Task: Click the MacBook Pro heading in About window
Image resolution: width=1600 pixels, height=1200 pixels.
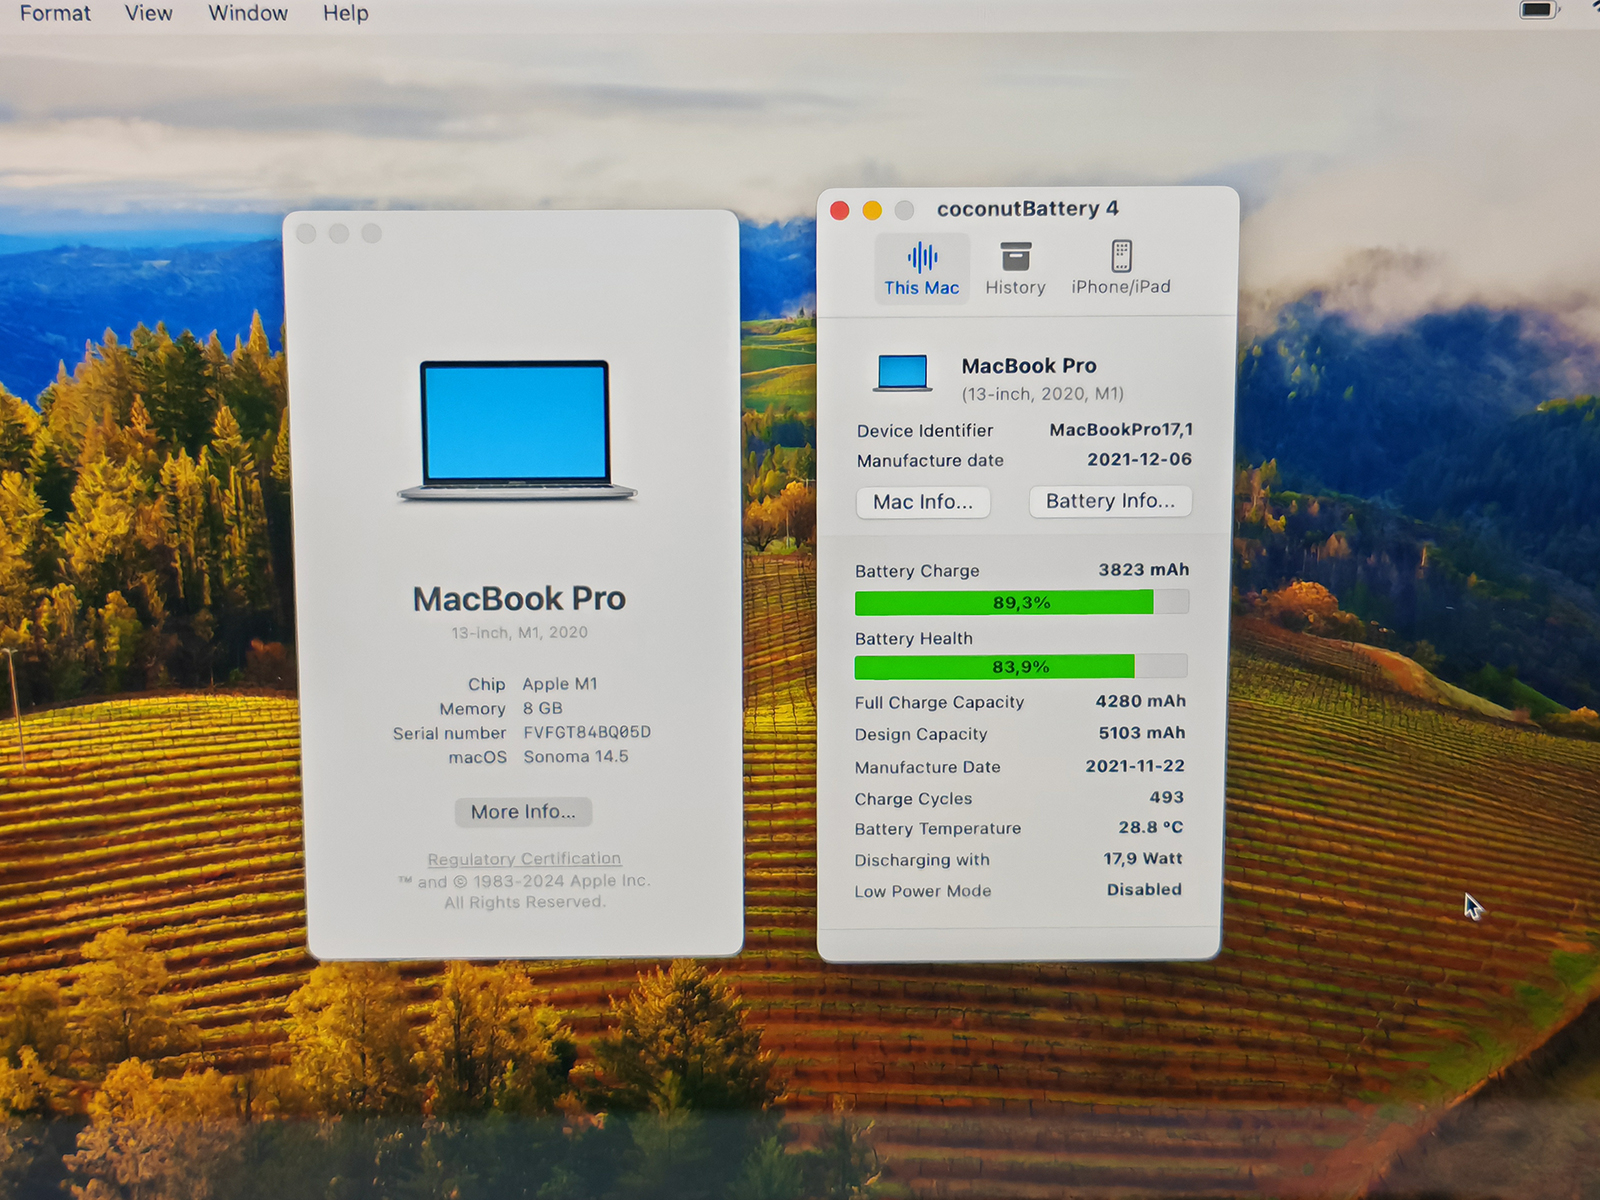Action: [519, 599]
